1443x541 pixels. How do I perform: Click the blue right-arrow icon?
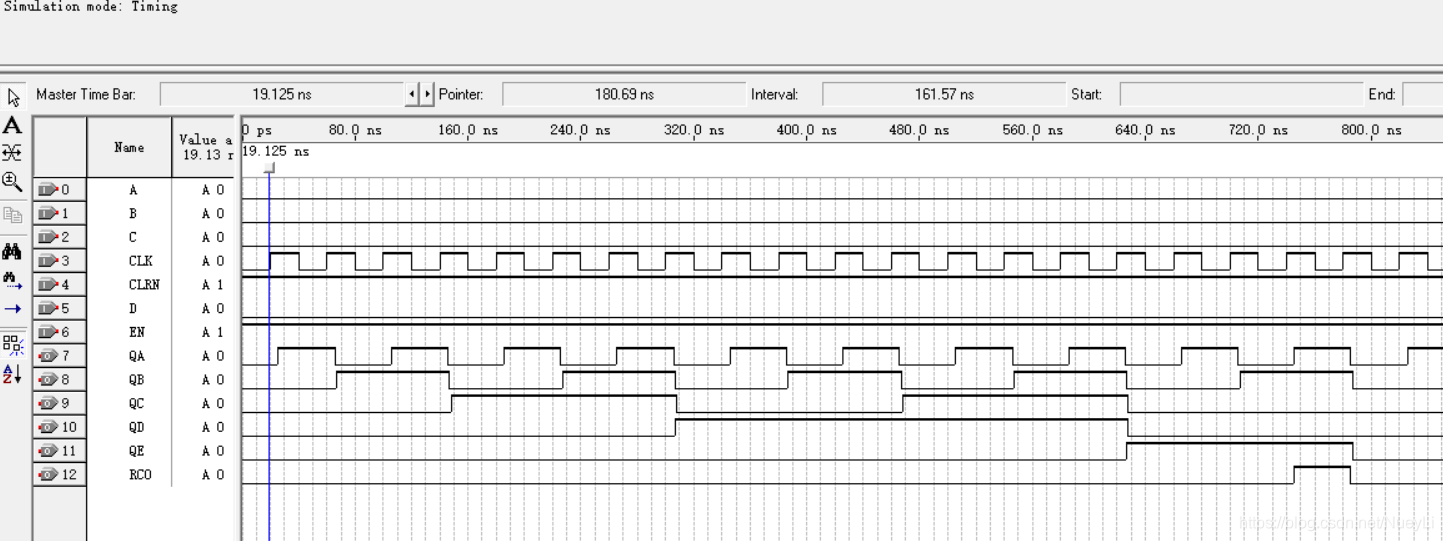(12, 309)
